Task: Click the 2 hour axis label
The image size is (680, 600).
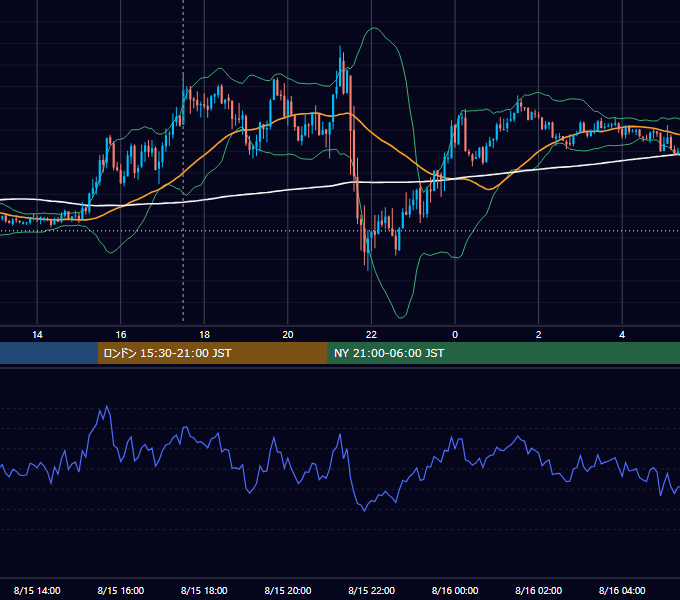Action: tap(539, 335)
